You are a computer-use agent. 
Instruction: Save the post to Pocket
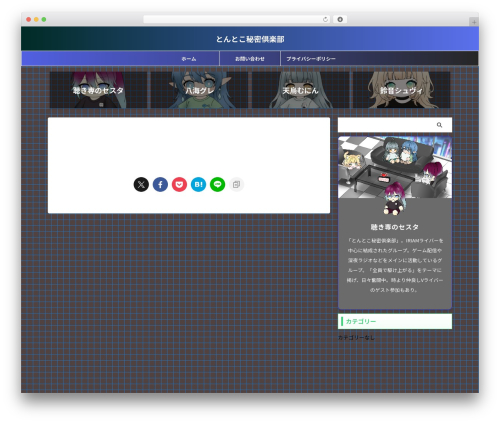[179, 184]
